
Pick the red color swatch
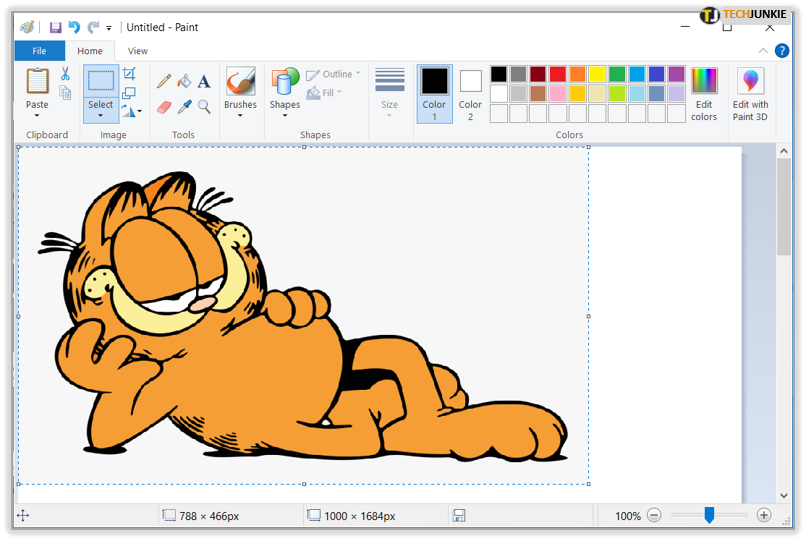[x=558, y=74]
